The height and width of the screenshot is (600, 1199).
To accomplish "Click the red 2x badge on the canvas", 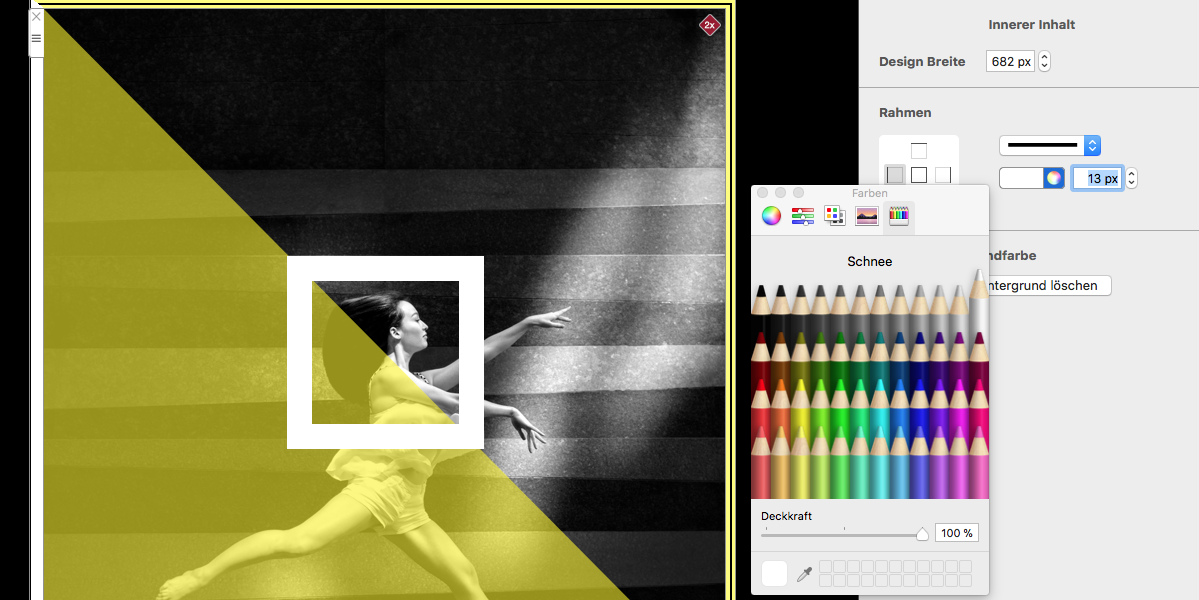I will click(710, 25).
